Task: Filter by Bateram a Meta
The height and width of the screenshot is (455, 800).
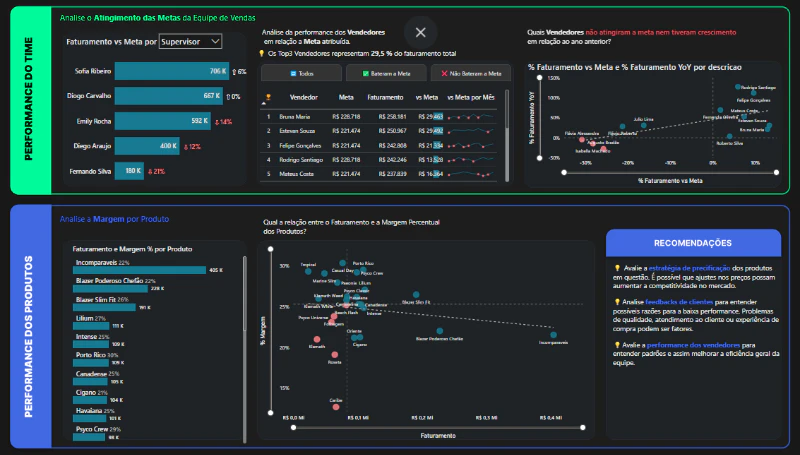Action: [386, 73]
